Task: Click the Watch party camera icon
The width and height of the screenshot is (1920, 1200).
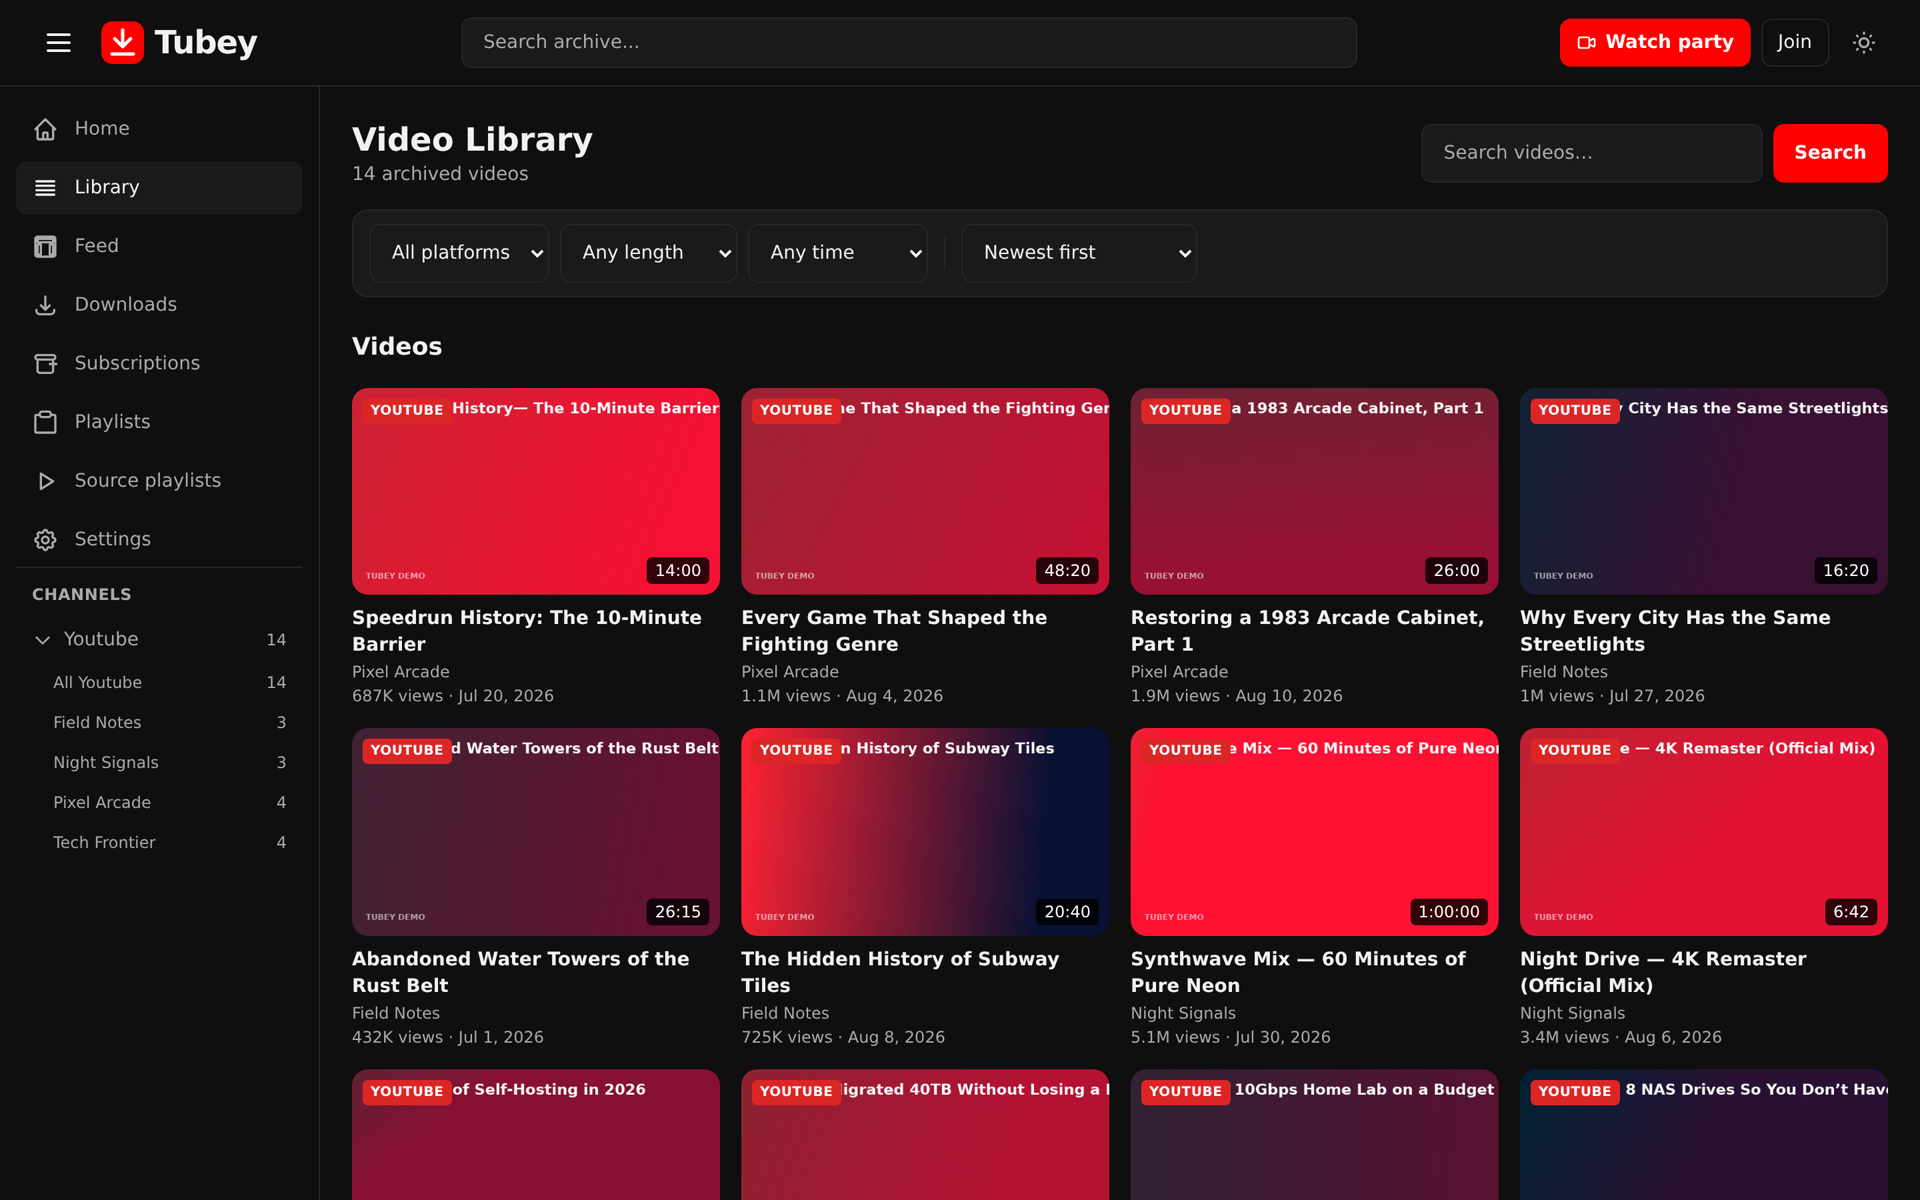Action: coord(1586,42)
